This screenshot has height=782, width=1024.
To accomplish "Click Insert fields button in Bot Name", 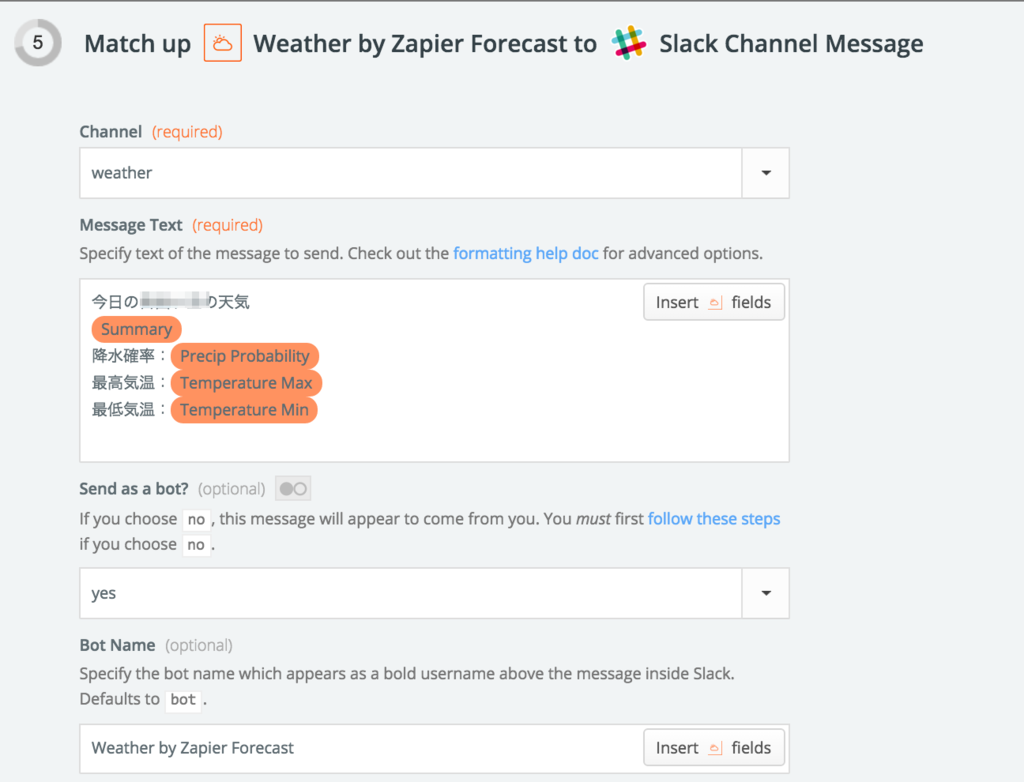I will pos(714,747).
